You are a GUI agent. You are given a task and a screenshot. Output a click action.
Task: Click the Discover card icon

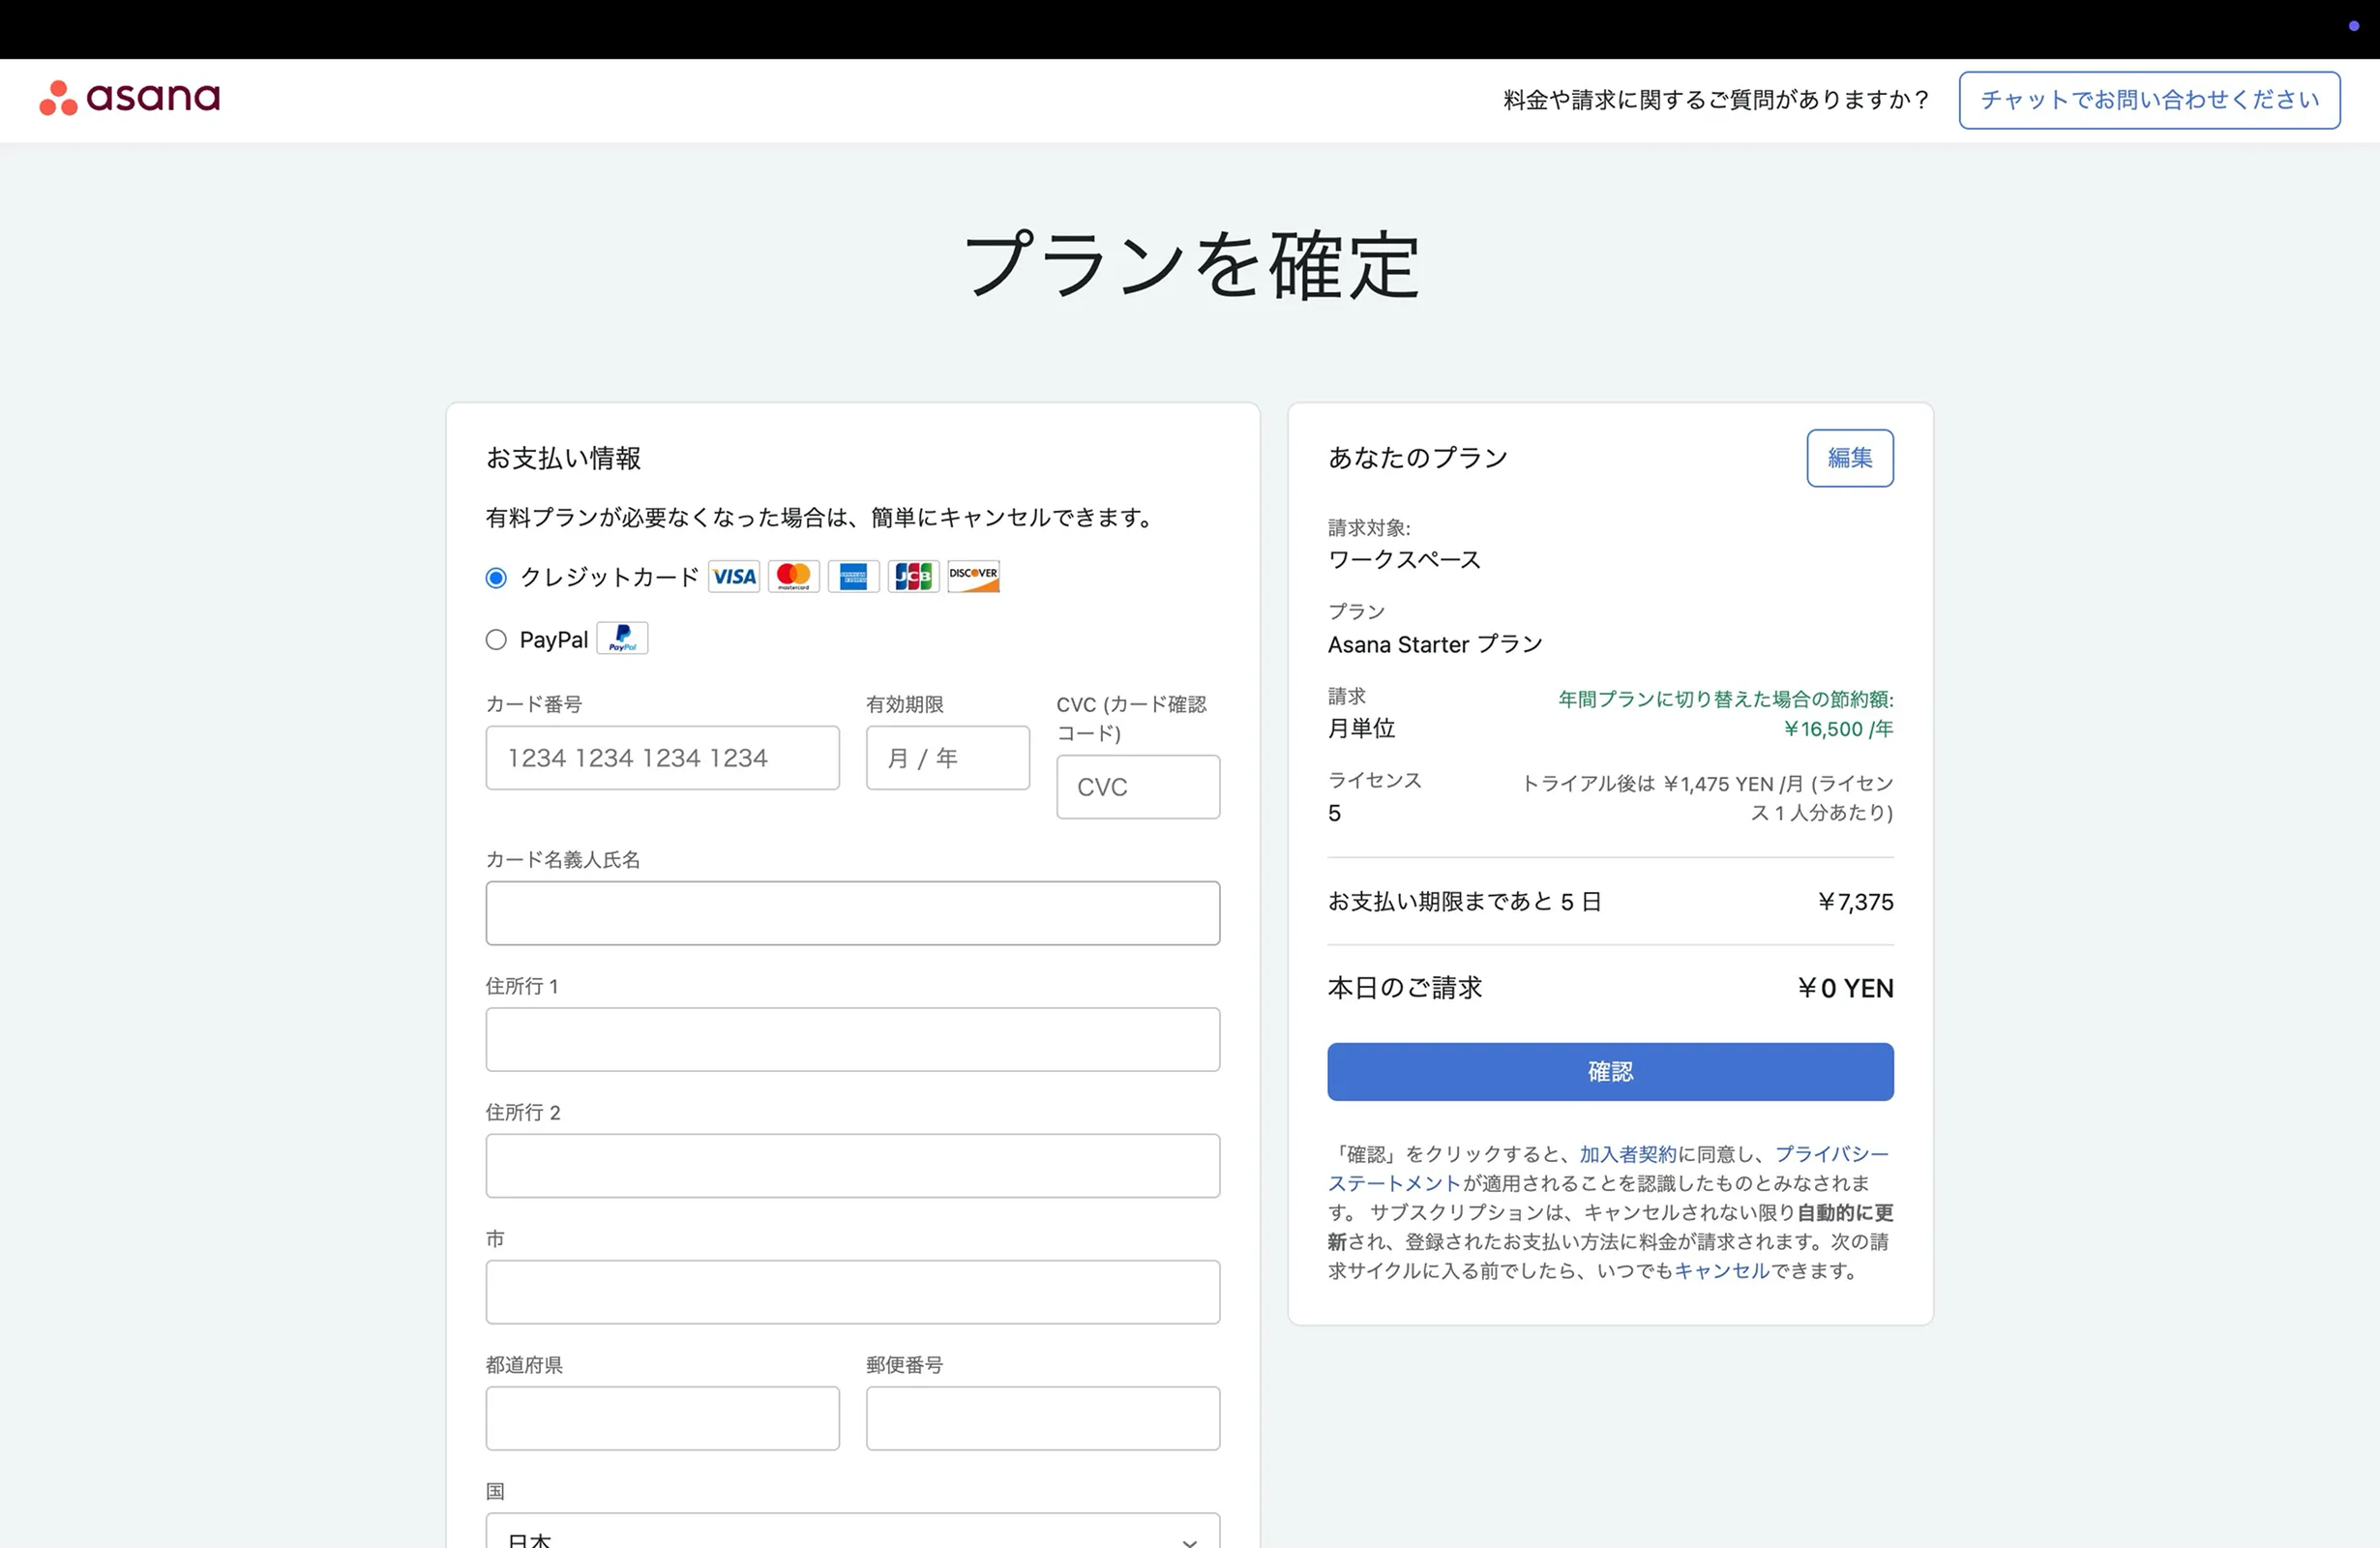click(x=974, y=577)
